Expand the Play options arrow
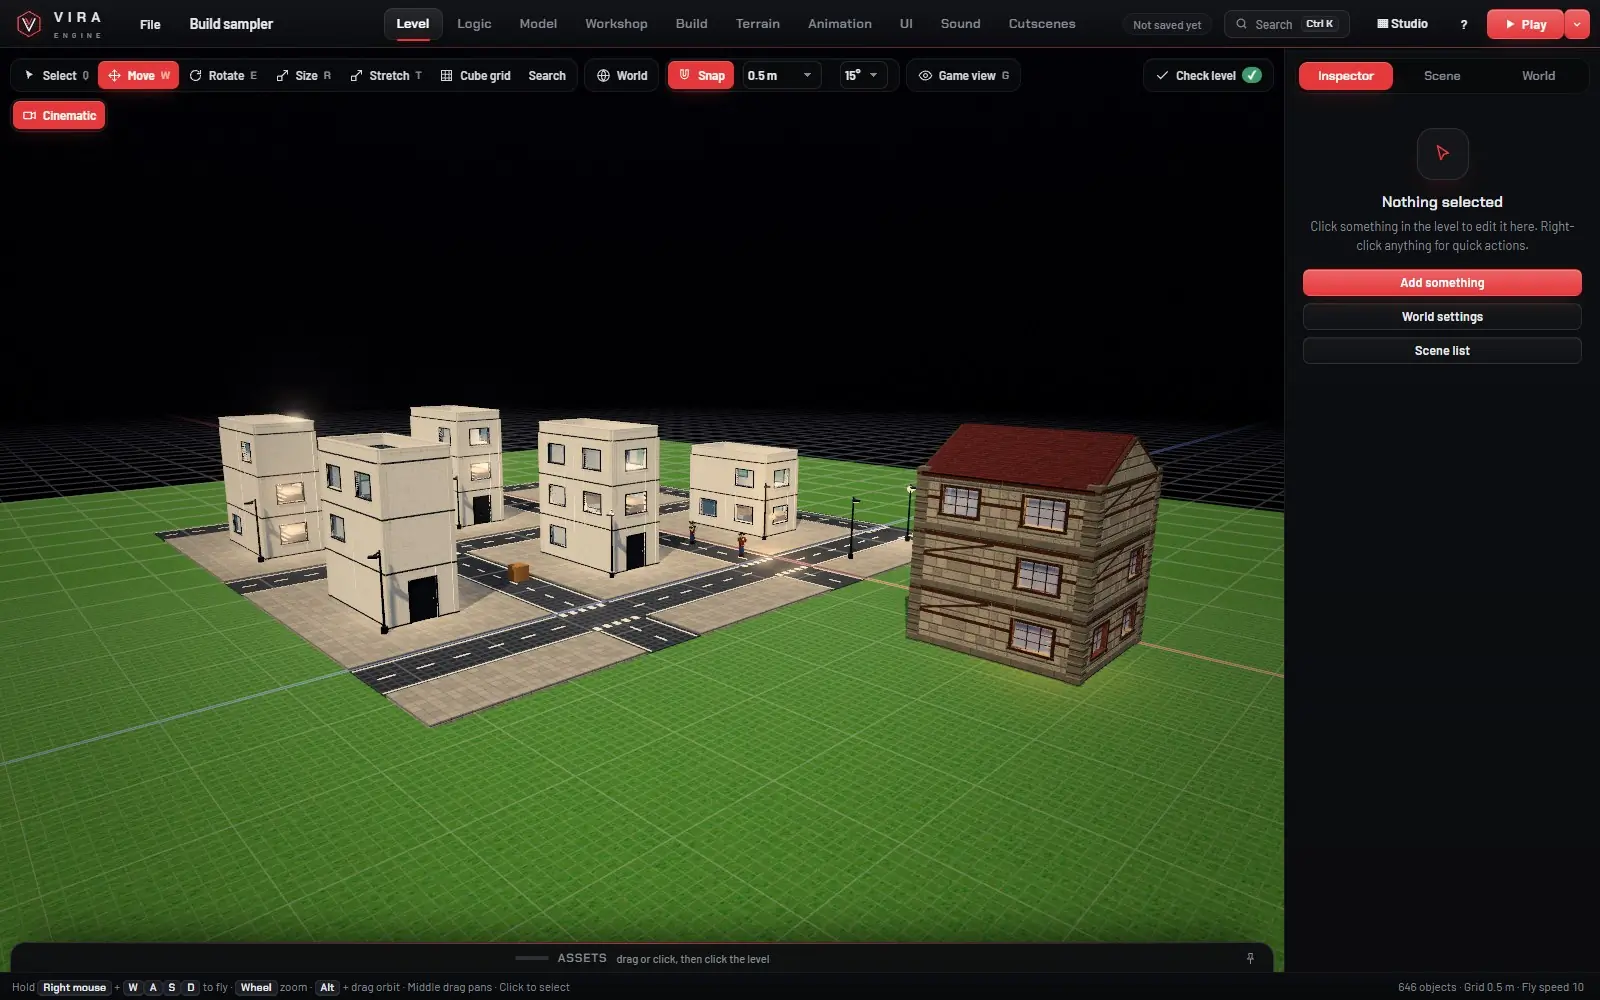 (x=1577, y=24)
